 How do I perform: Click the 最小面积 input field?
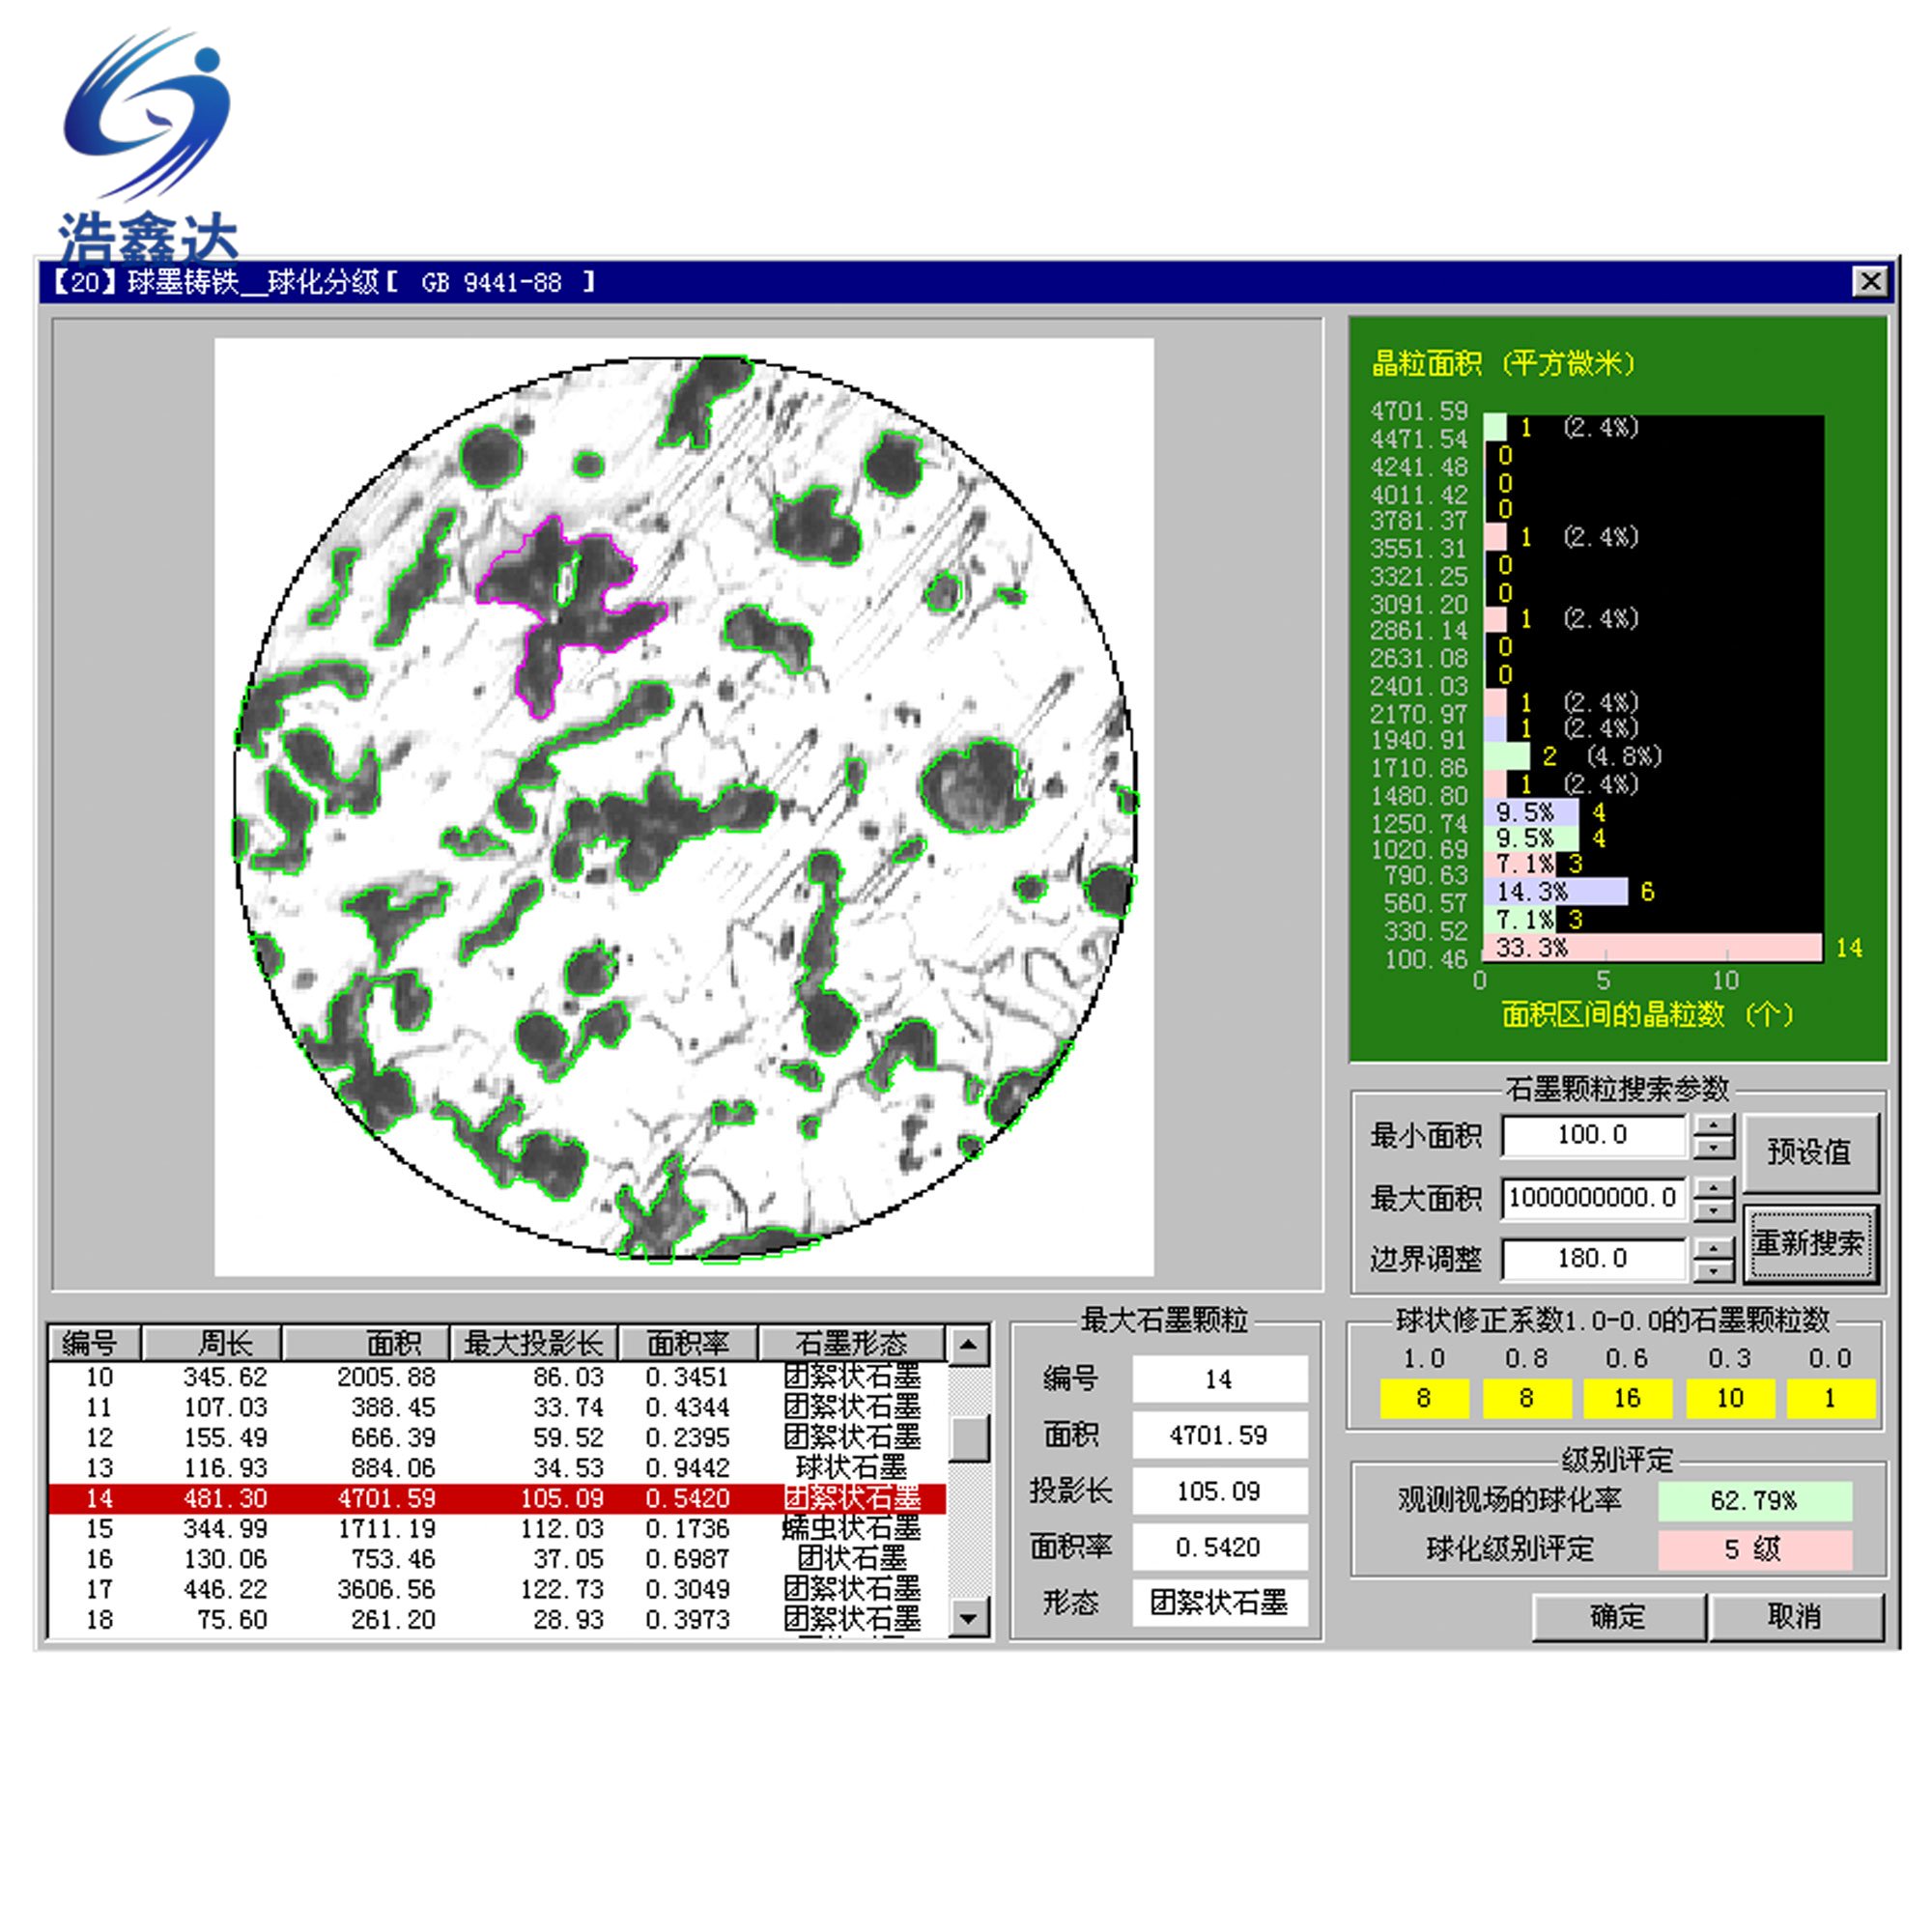click(1593, 1135)
